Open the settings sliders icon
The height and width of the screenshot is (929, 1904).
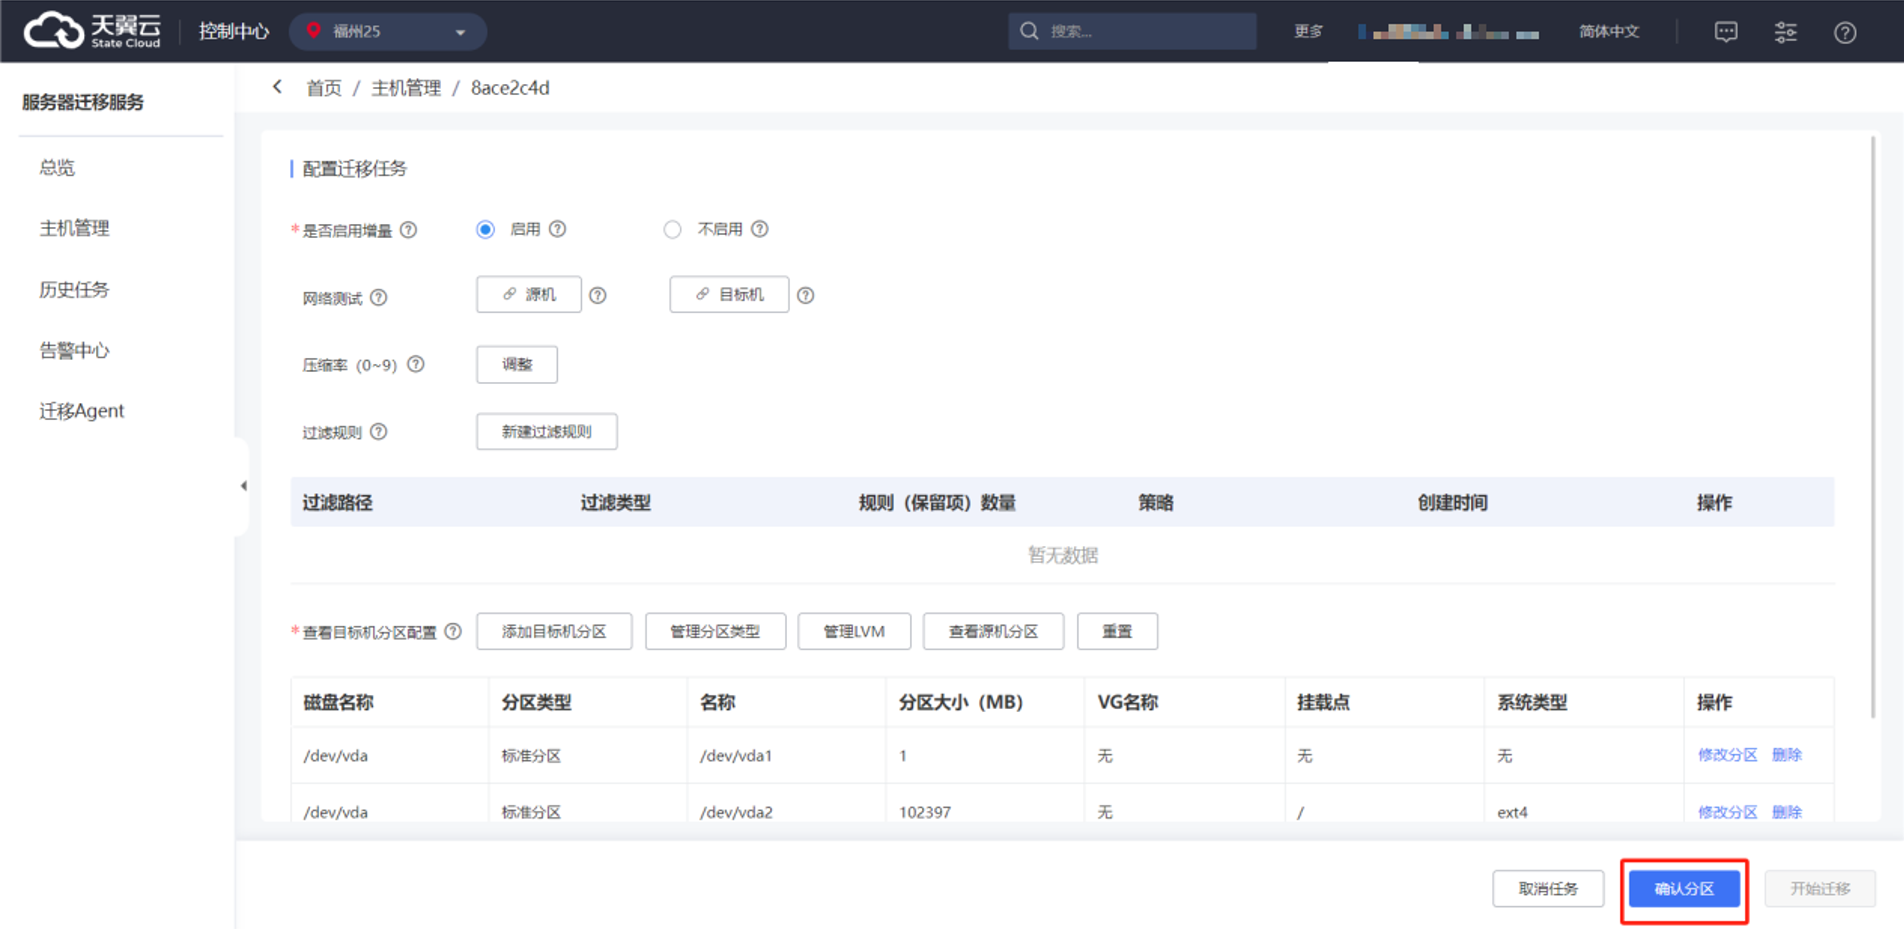tap(1785, 32)
